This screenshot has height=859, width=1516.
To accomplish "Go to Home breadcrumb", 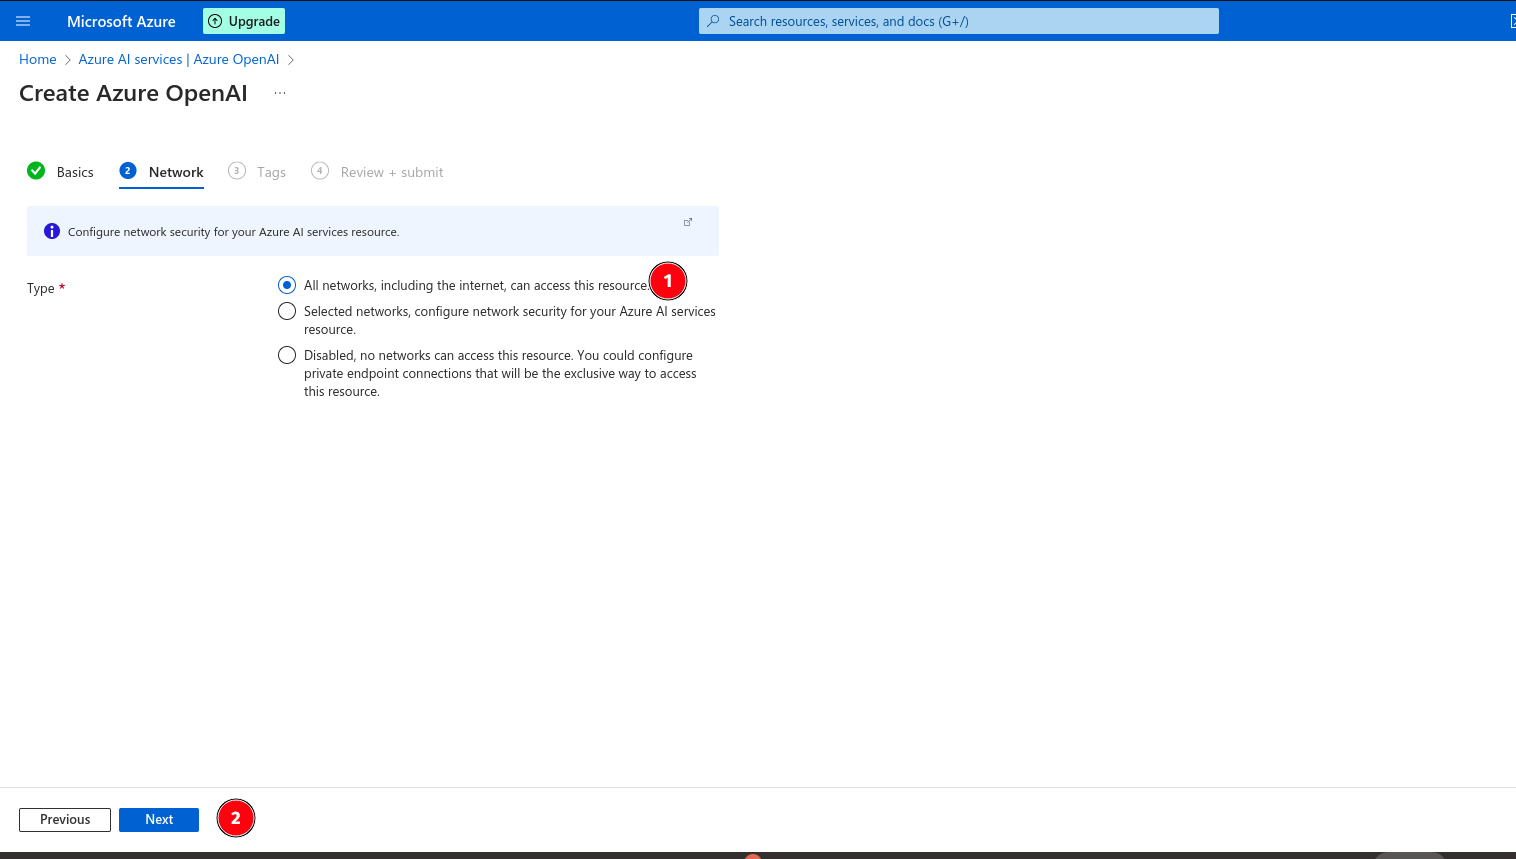I will pos(38,59).
